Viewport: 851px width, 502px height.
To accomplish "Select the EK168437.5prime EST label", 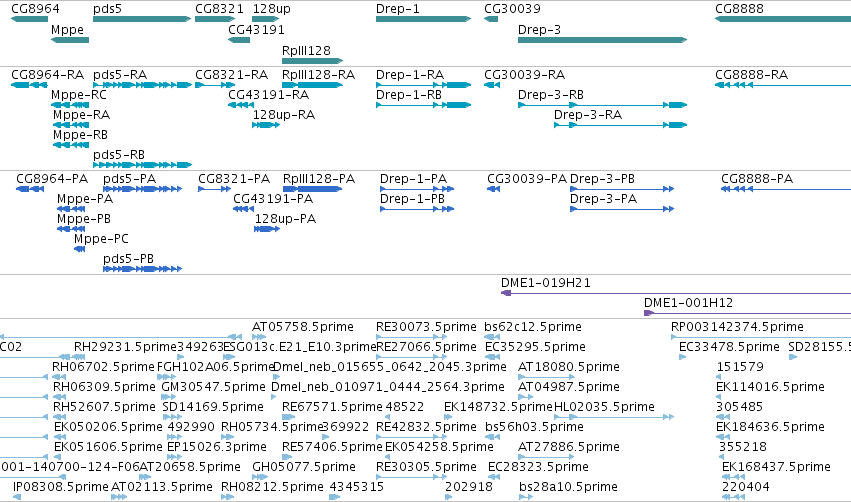I will (776, 467).
